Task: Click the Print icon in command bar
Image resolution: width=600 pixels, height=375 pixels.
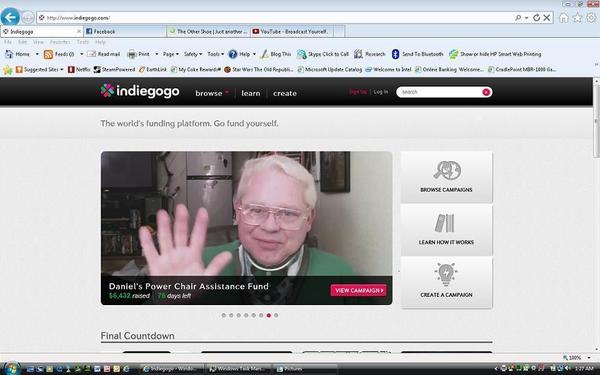Action: (132, 54)
